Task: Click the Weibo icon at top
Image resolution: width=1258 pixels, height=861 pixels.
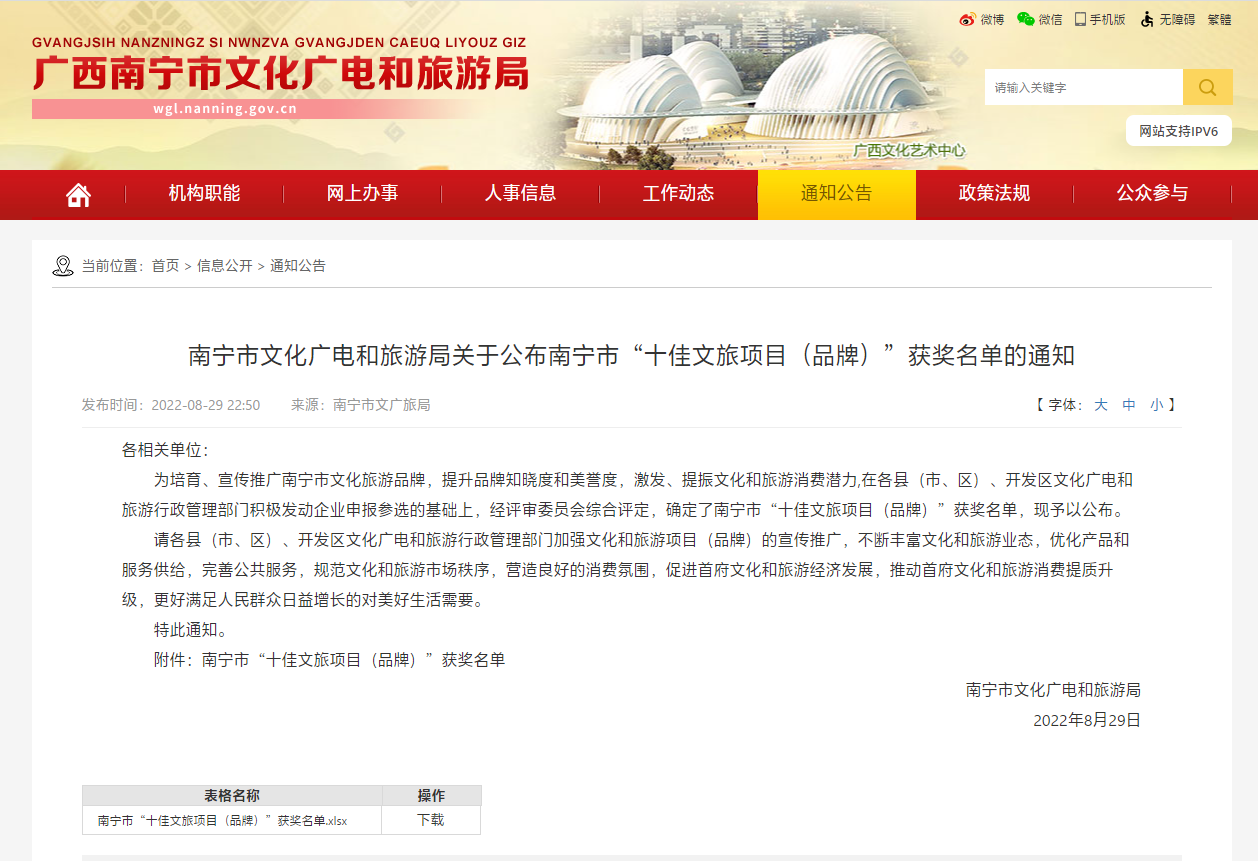Action: (x=967, y=19)
